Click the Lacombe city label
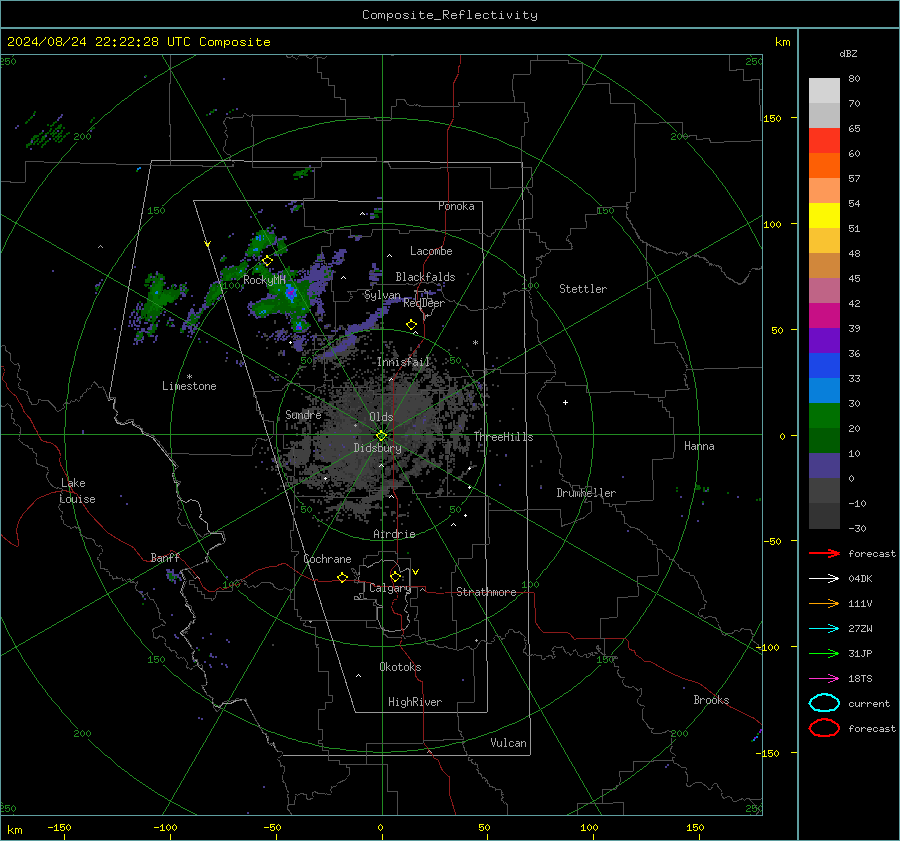The image size is (900, 841). 431,251
